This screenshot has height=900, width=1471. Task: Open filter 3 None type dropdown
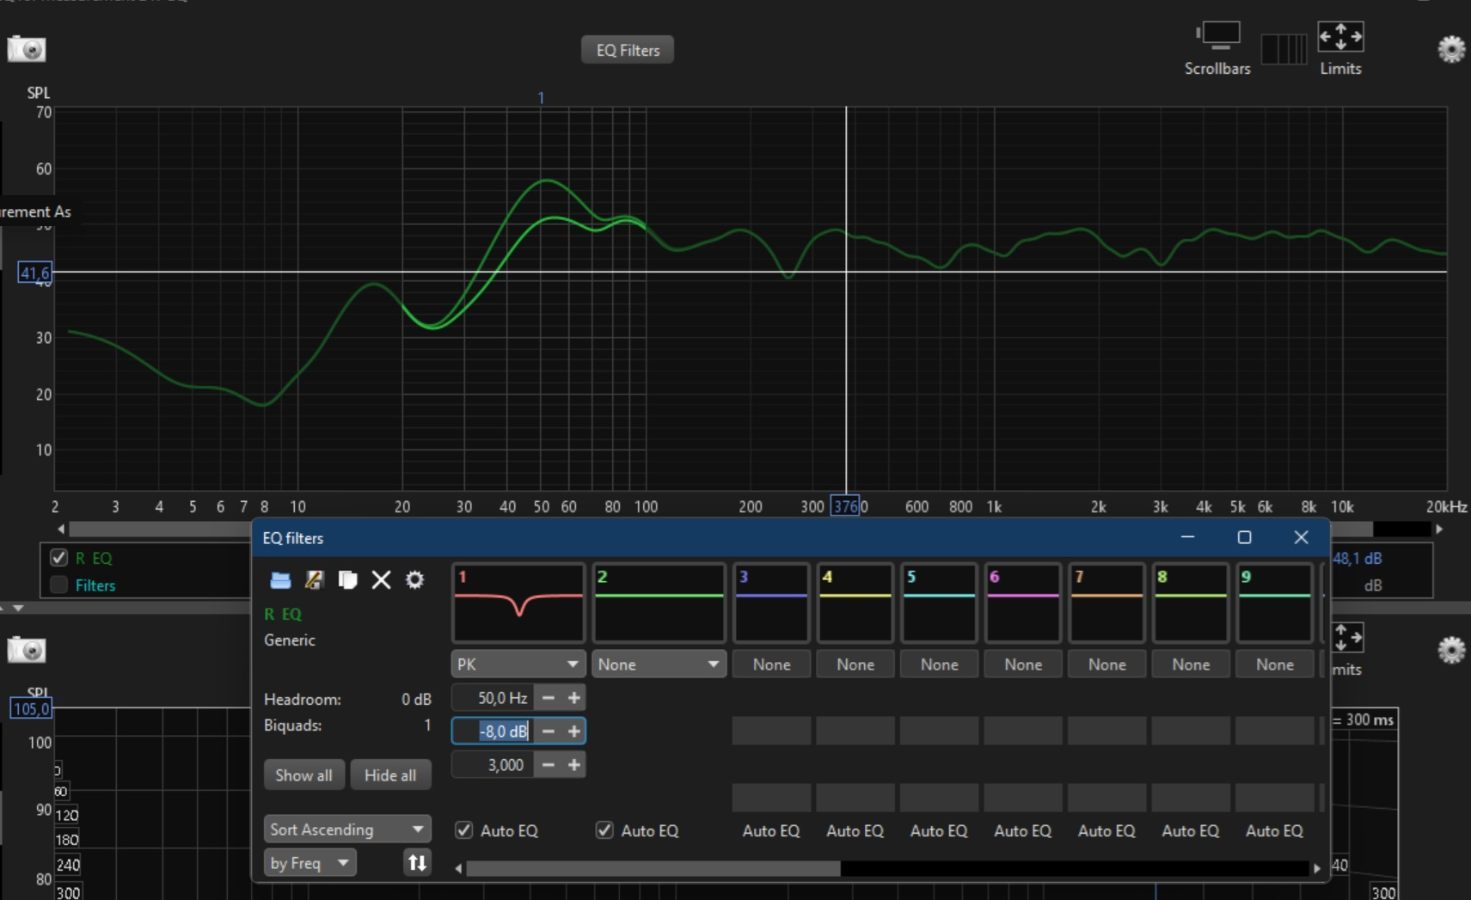point(771,664)
